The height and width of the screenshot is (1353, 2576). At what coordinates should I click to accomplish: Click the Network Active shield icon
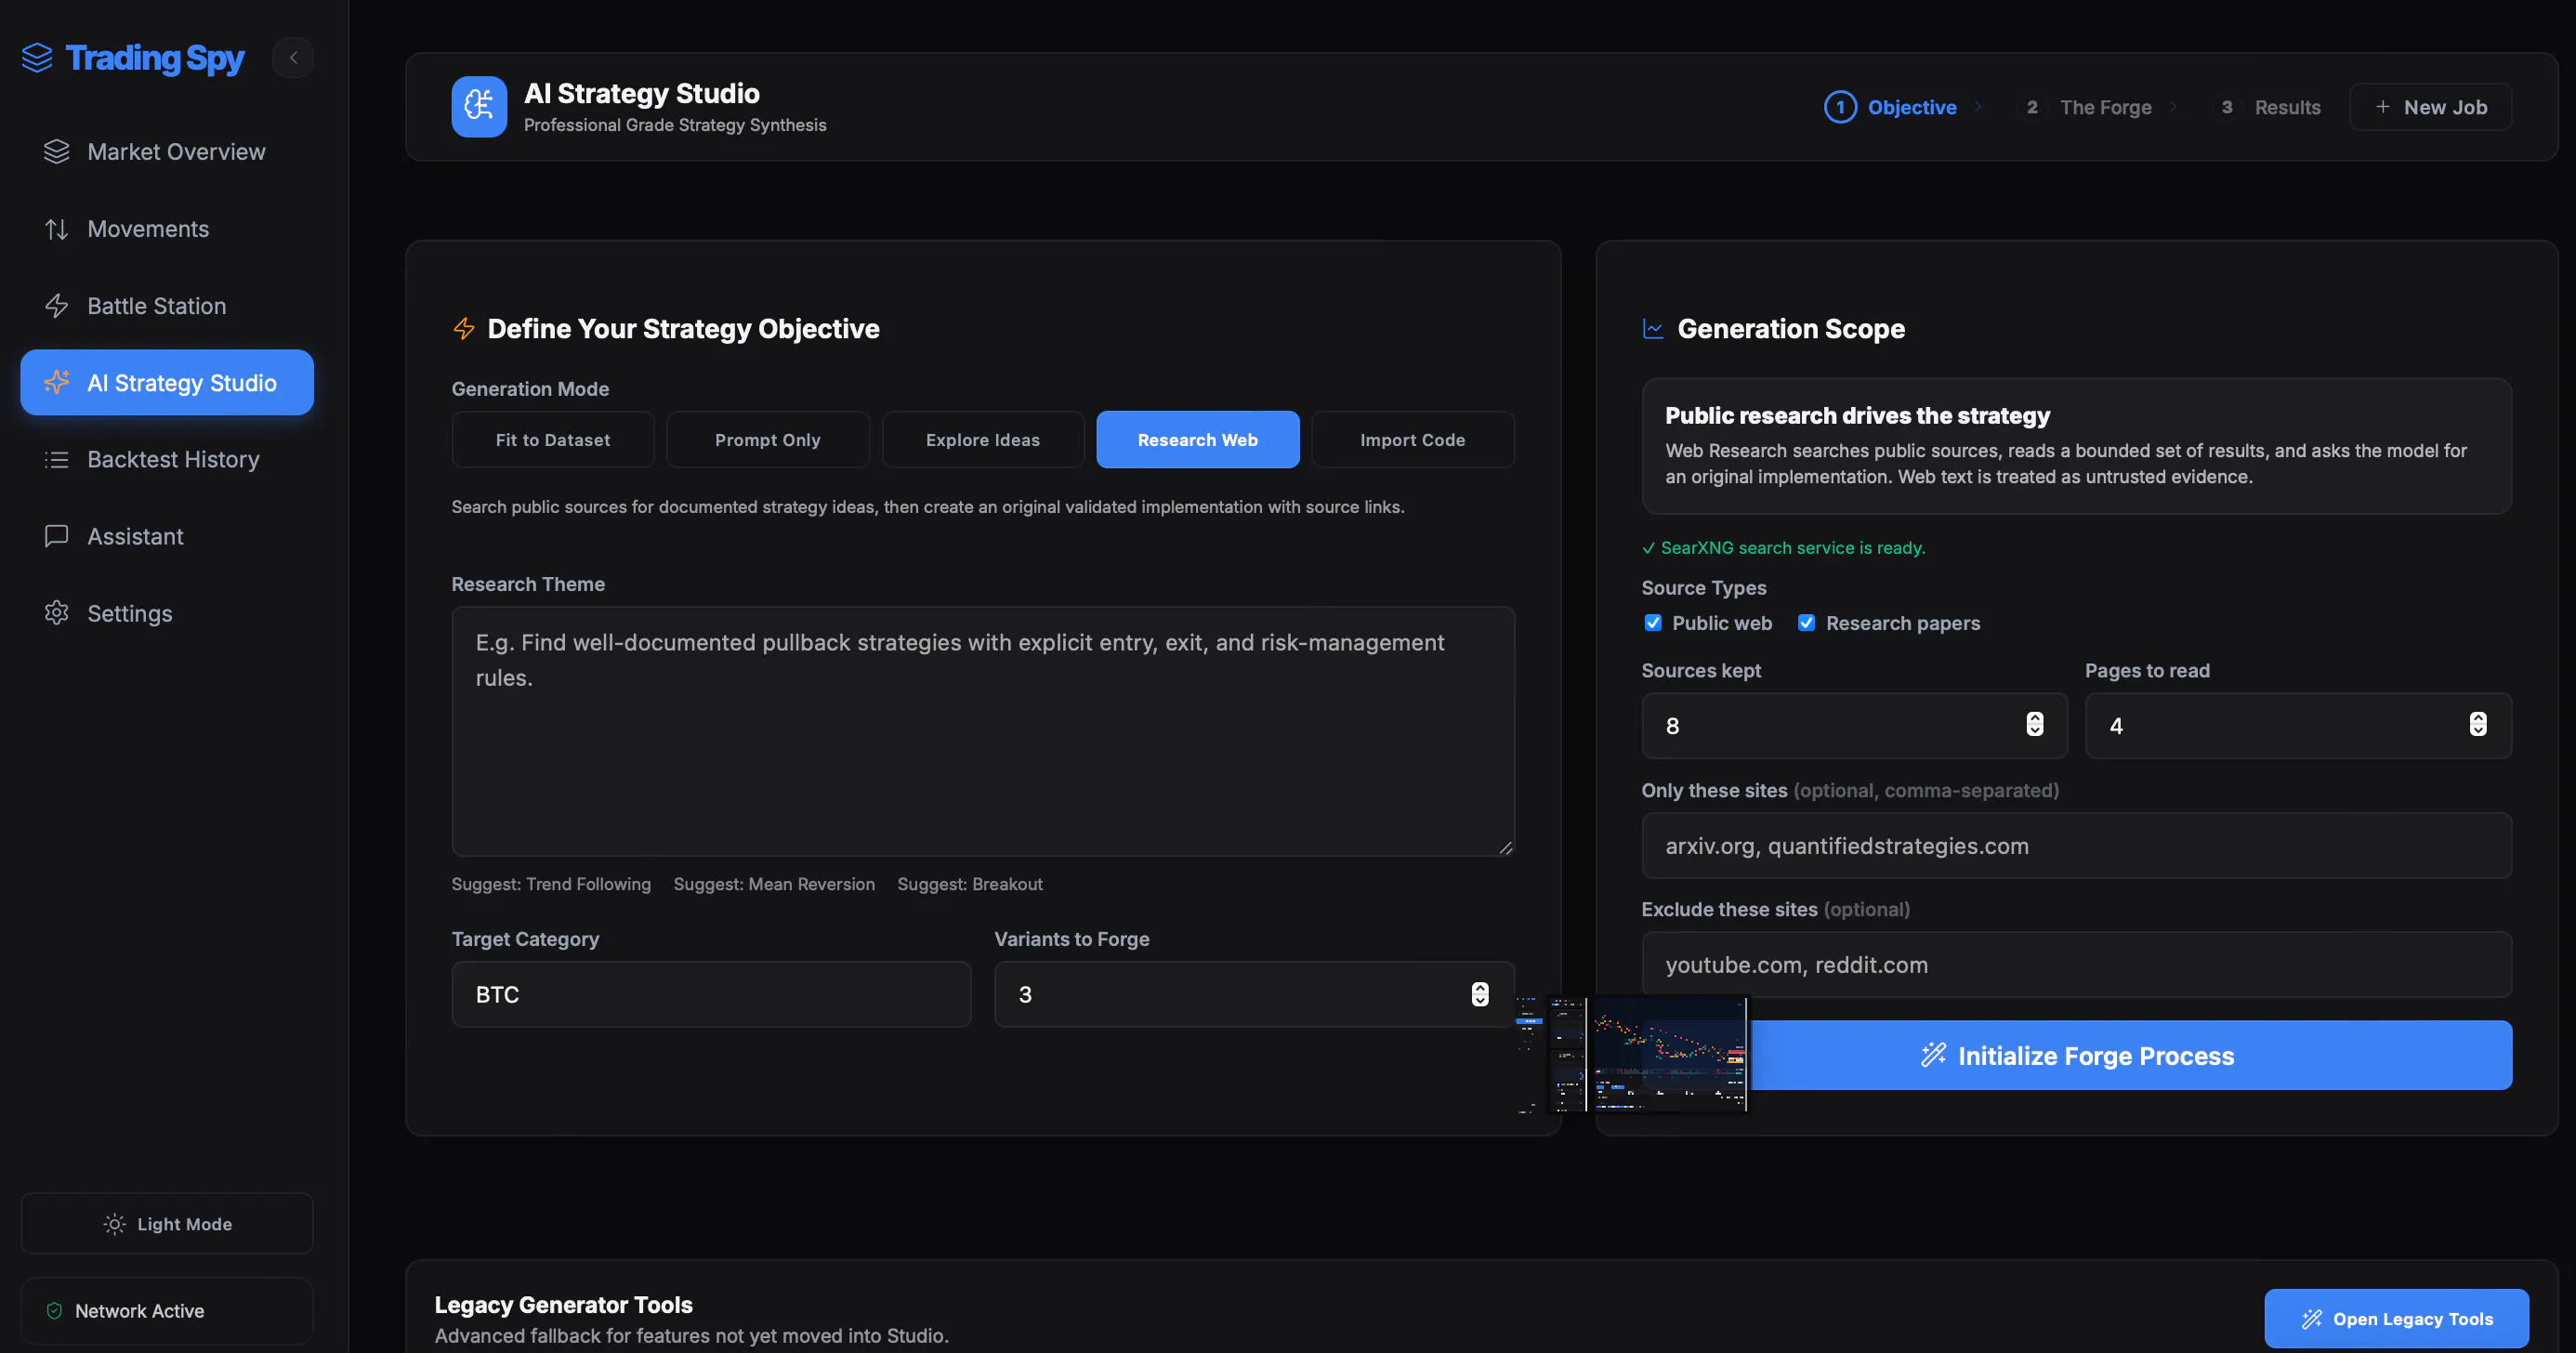[55, 1311]
